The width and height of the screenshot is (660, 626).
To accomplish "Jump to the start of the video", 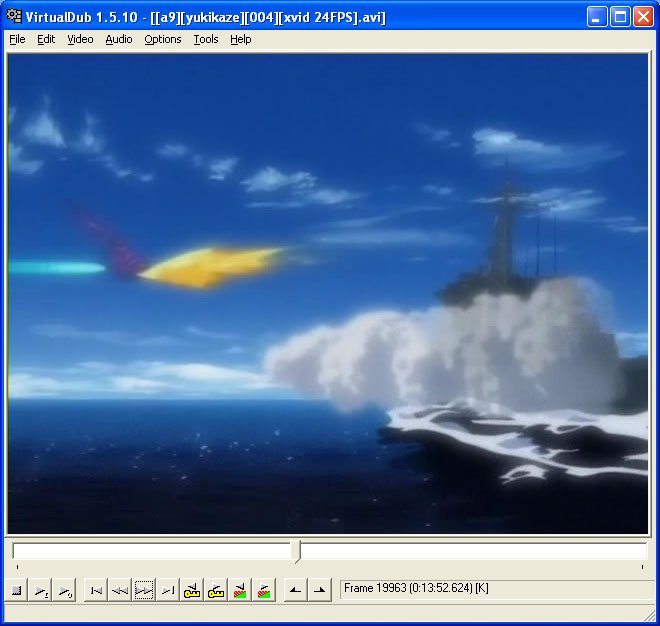I will click(x=96, y=591).
